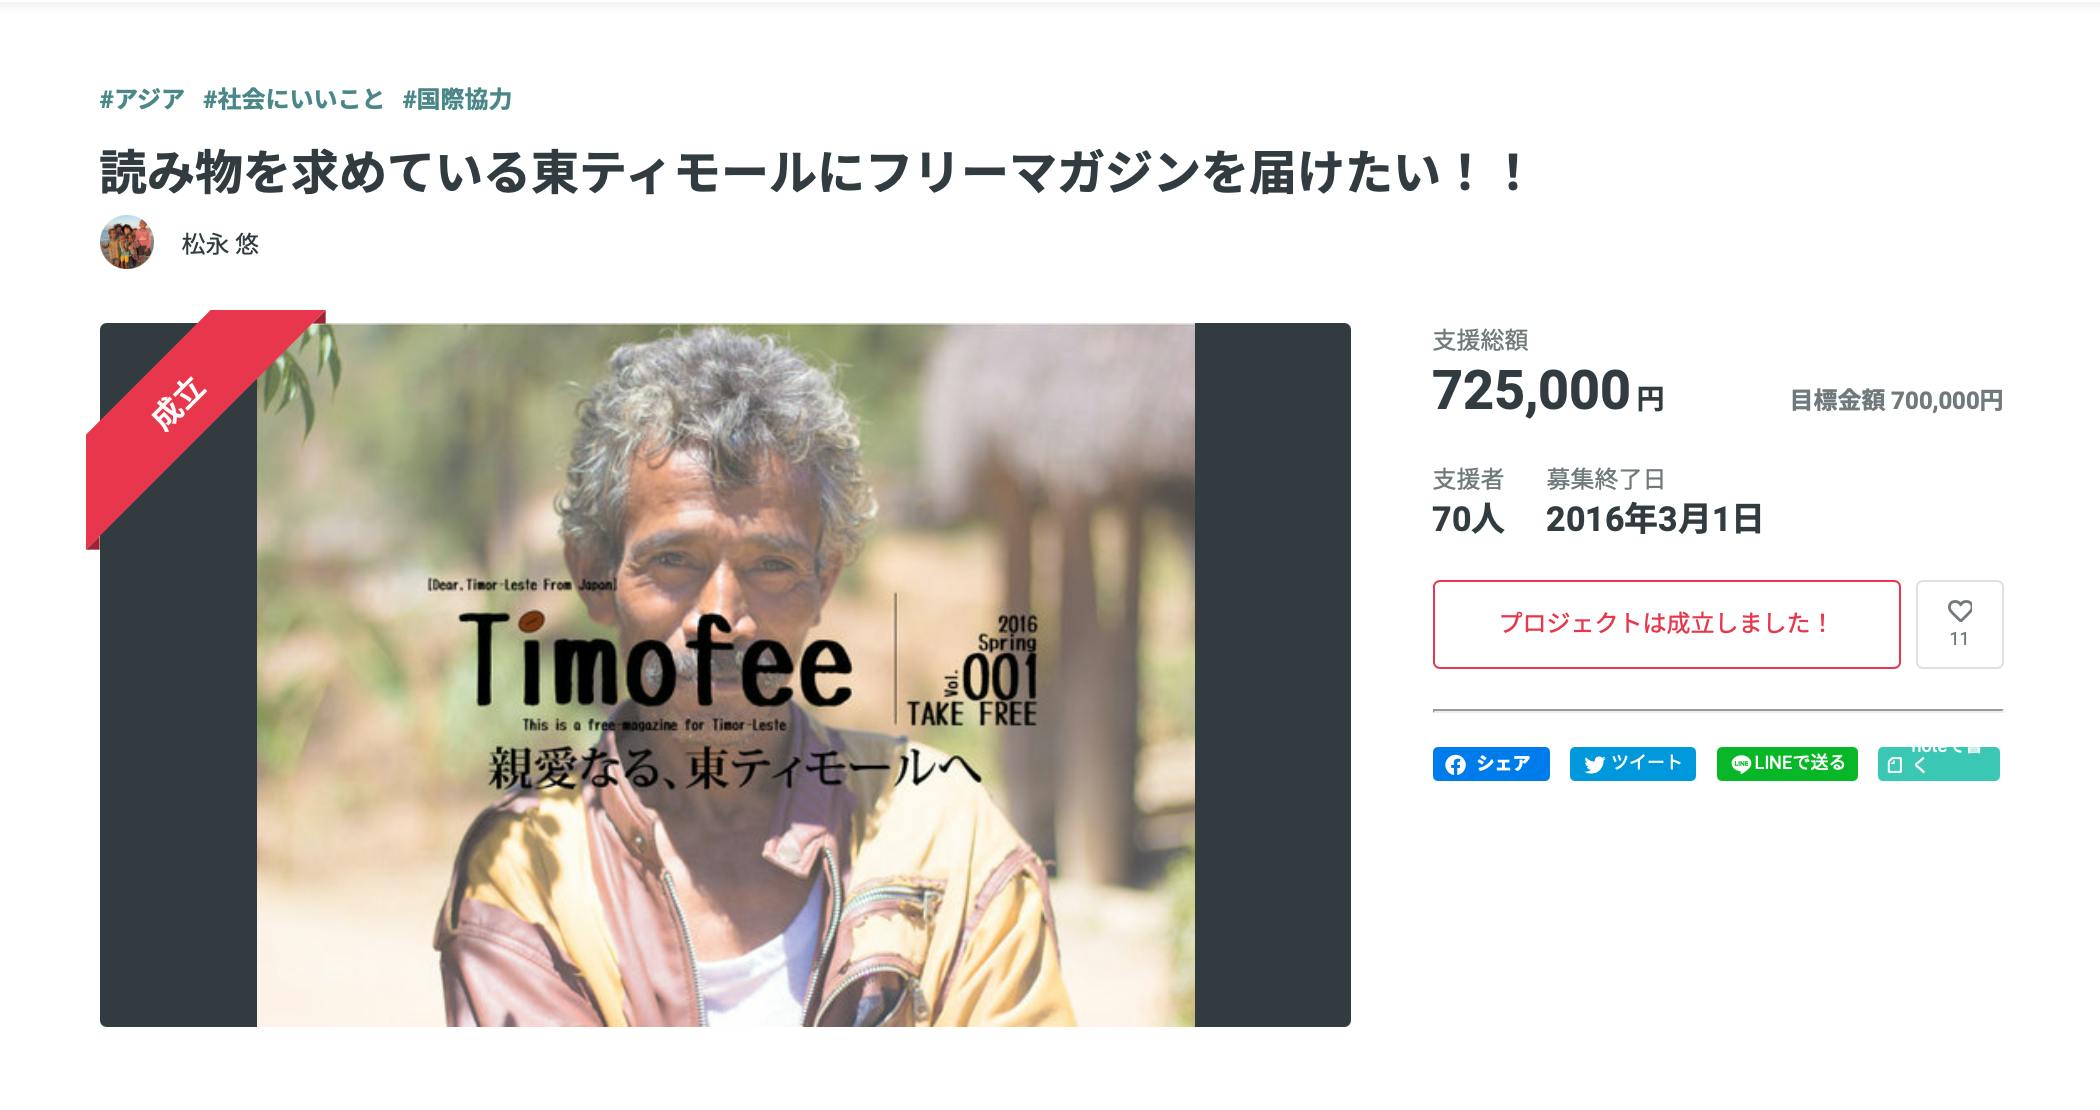Screen dimensions: 2100x1110
Task: Click the project title heading
Action: coord(812,172)
